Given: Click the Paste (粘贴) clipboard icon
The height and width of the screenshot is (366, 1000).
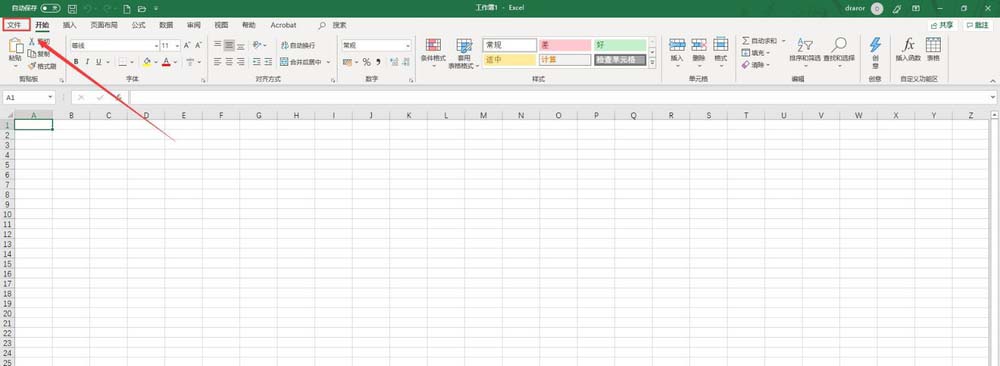Looking at the screenshot, I should click(x=15, y=46).
